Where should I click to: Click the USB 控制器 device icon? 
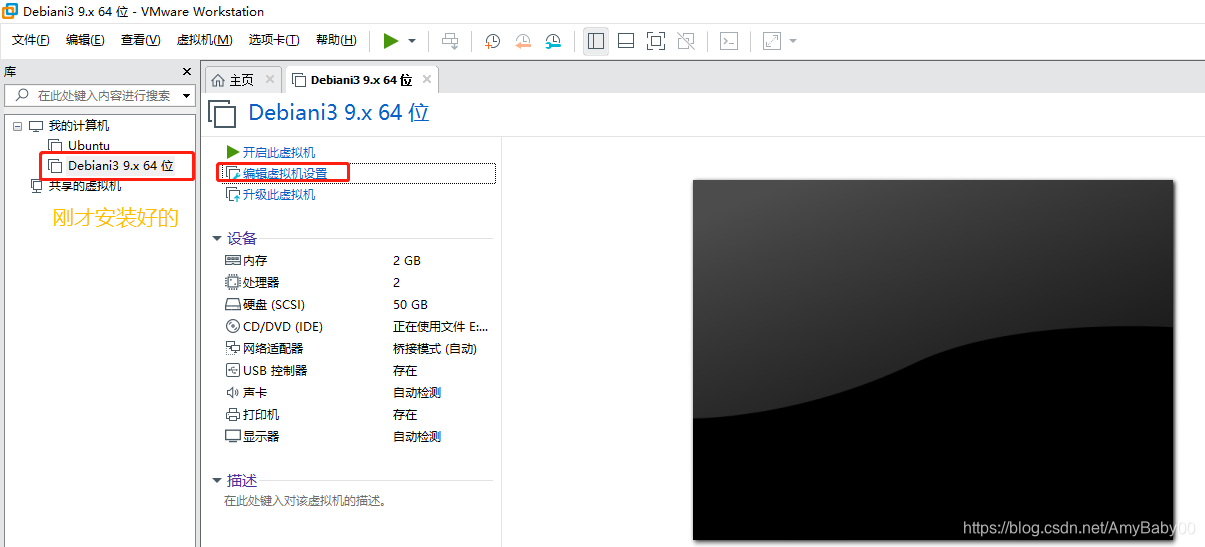point(233,371)
